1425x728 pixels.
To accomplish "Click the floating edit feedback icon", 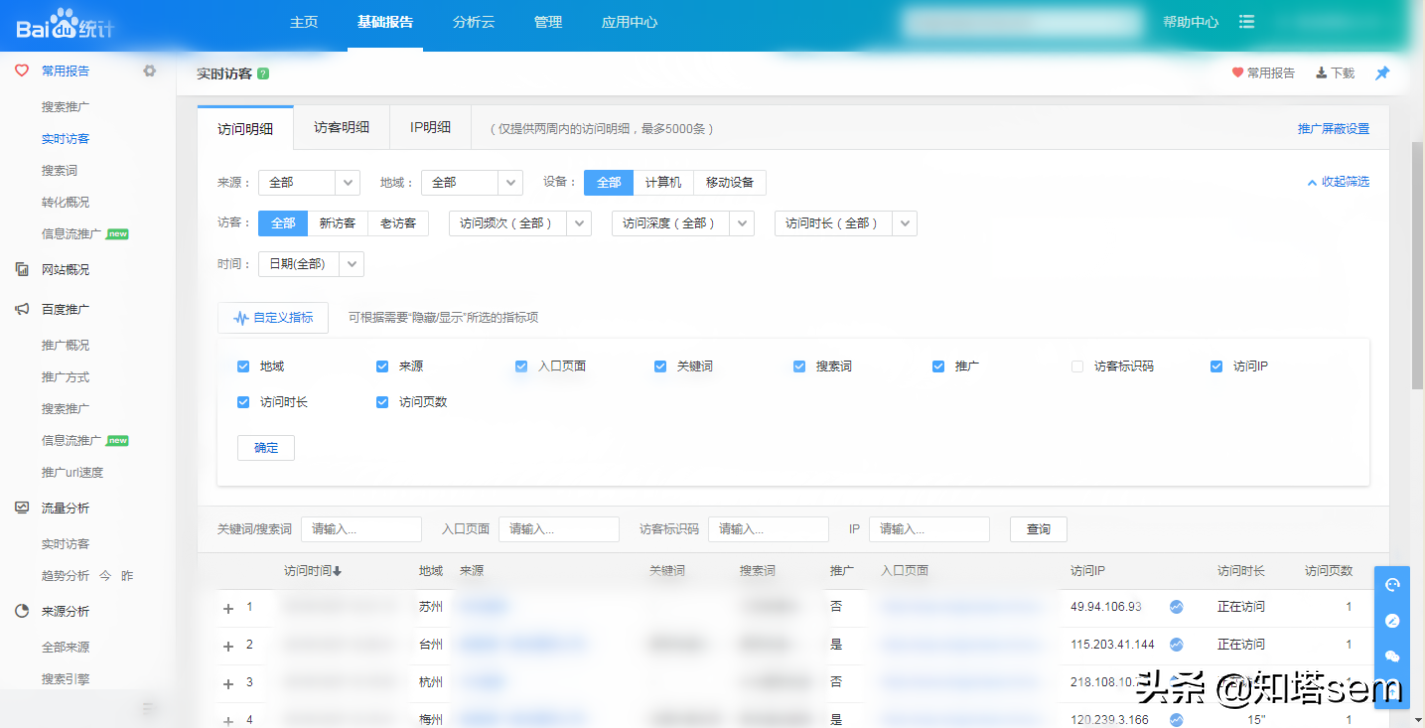I will tap(1392, 621).
